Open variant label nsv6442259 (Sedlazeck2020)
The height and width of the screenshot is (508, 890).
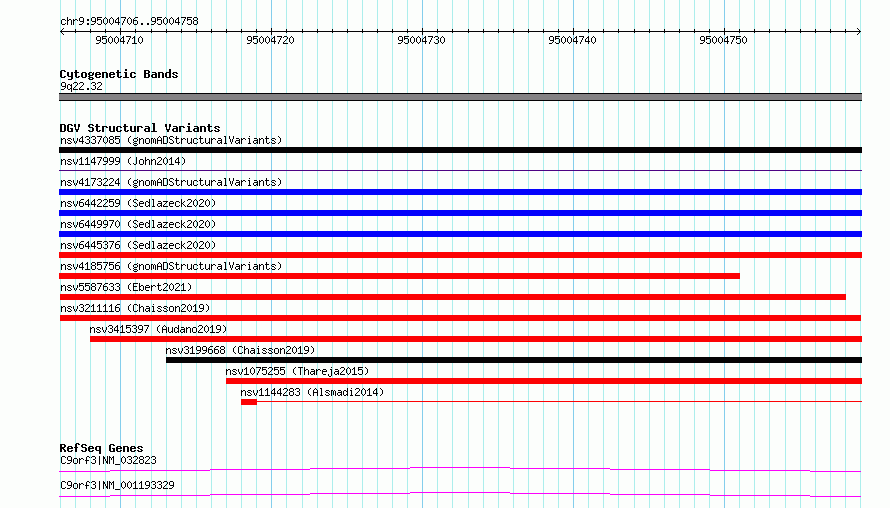[x=138, y=203]
